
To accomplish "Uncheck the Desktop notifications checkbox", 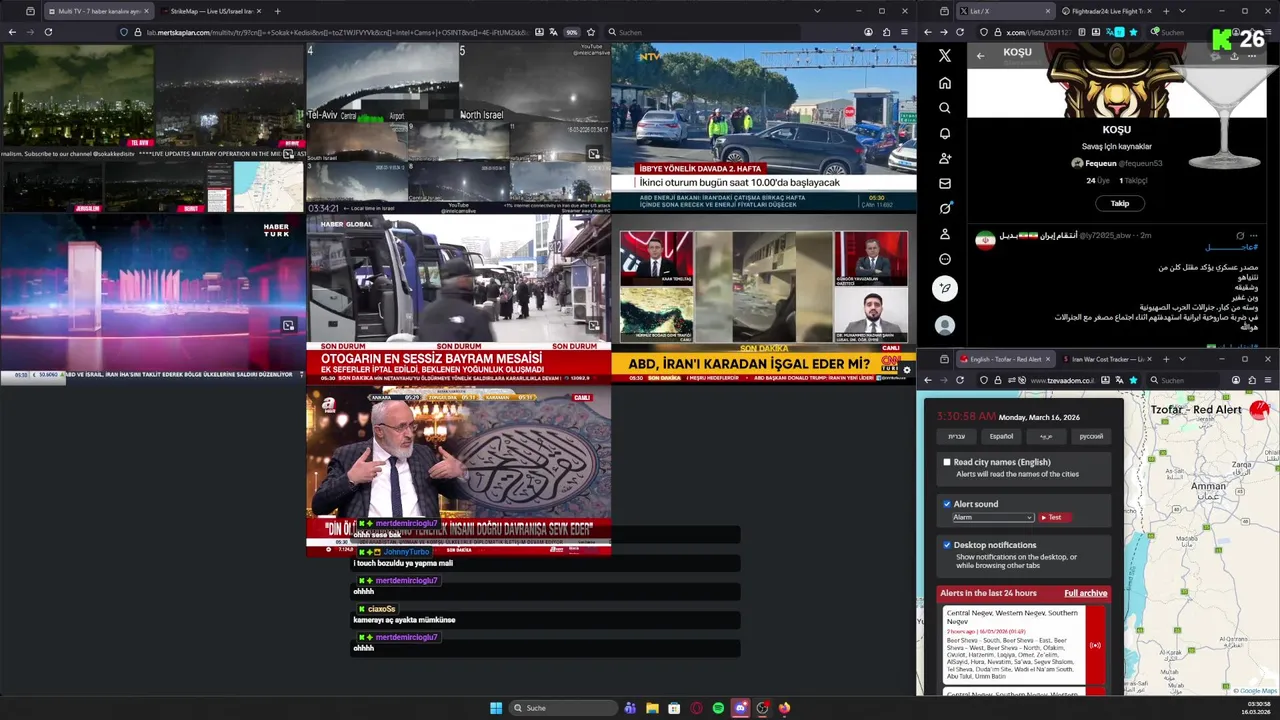I will click(947, 545).
